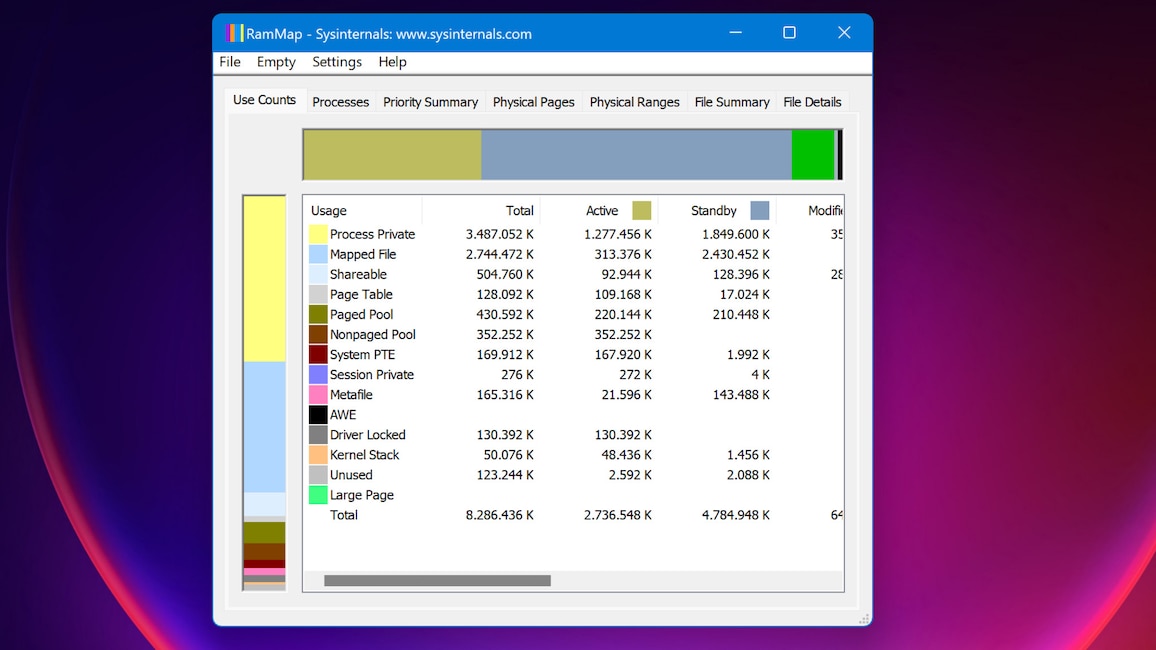
Task: Select the Shareable row label
Action: tap(358, 274)
